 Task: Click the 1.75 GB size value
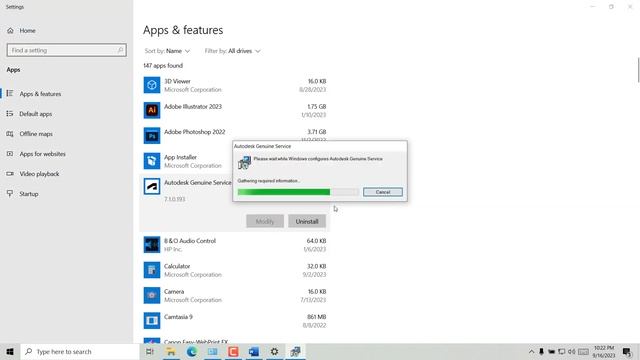pos(317,107)
